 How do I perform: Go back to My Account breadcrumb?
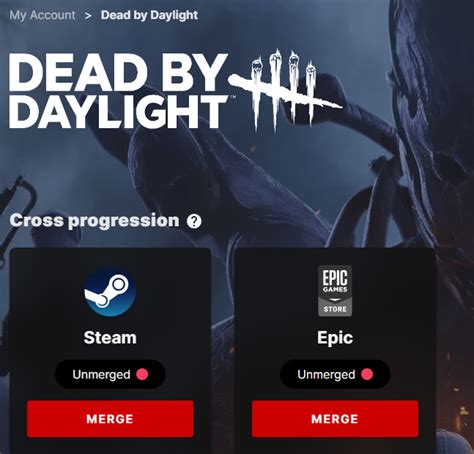[x=42, y=15]
